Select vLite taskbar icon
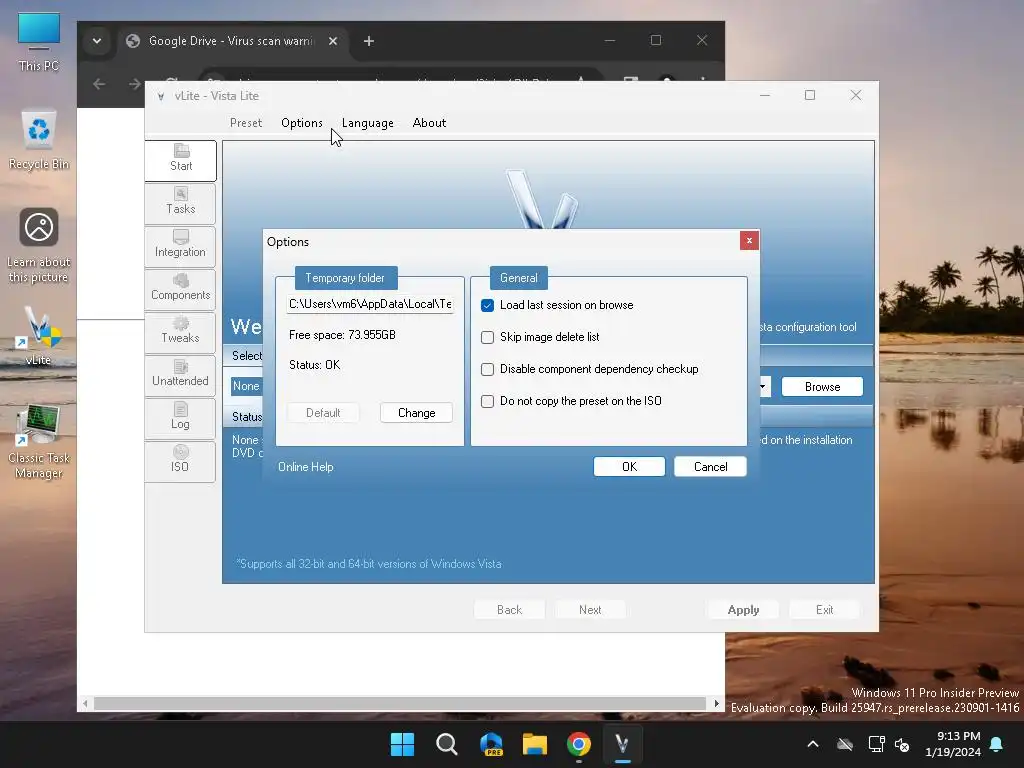Image resolution: width=1024 pixels, height=768 pixels. 622,744
